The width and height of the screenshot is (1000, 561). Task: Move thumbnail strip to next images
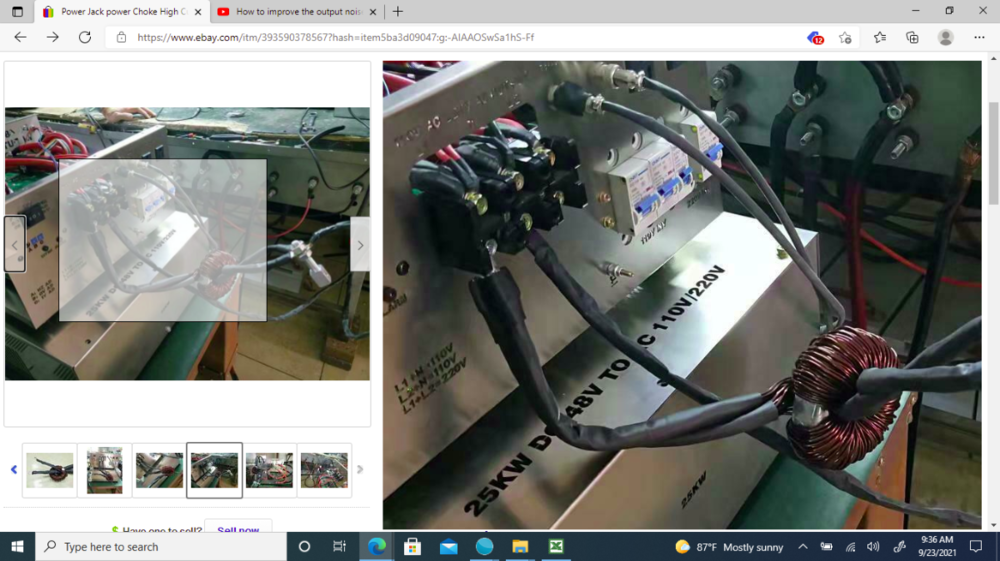coord(360,470)
